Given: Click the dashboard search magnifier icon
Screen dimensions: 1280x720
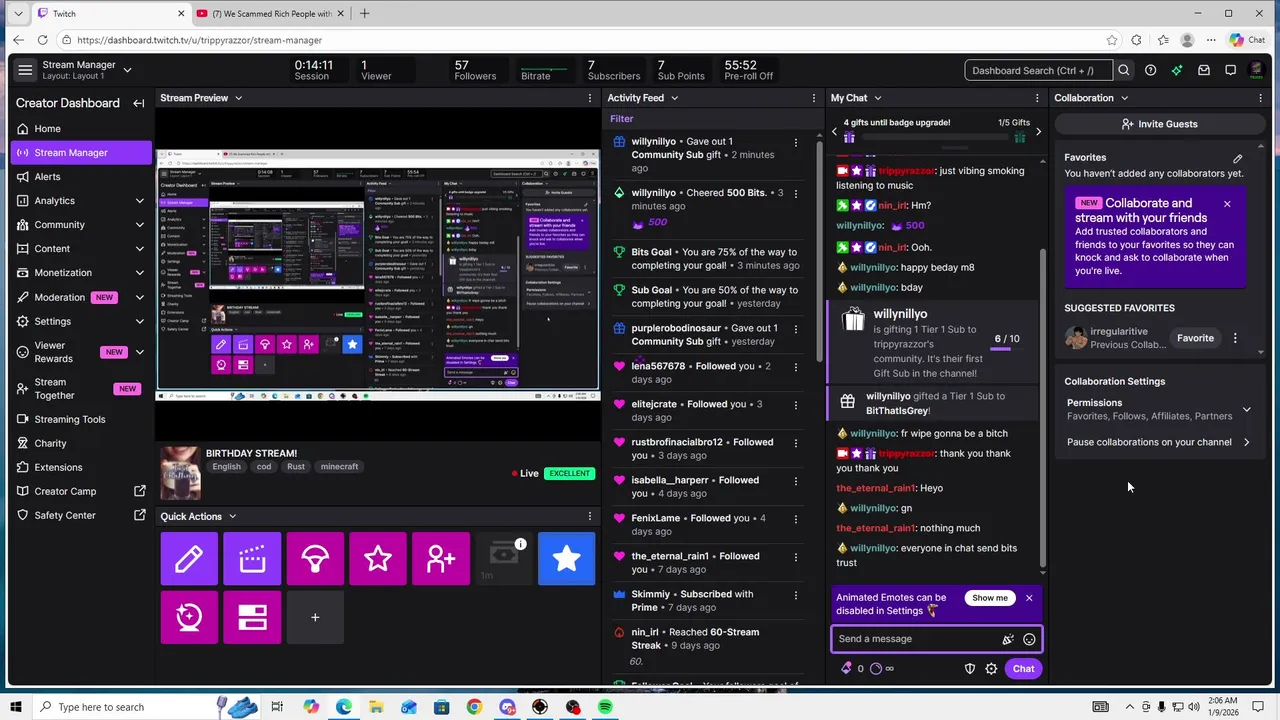Looking at the screenshot, I should (x=1124, y=70).
